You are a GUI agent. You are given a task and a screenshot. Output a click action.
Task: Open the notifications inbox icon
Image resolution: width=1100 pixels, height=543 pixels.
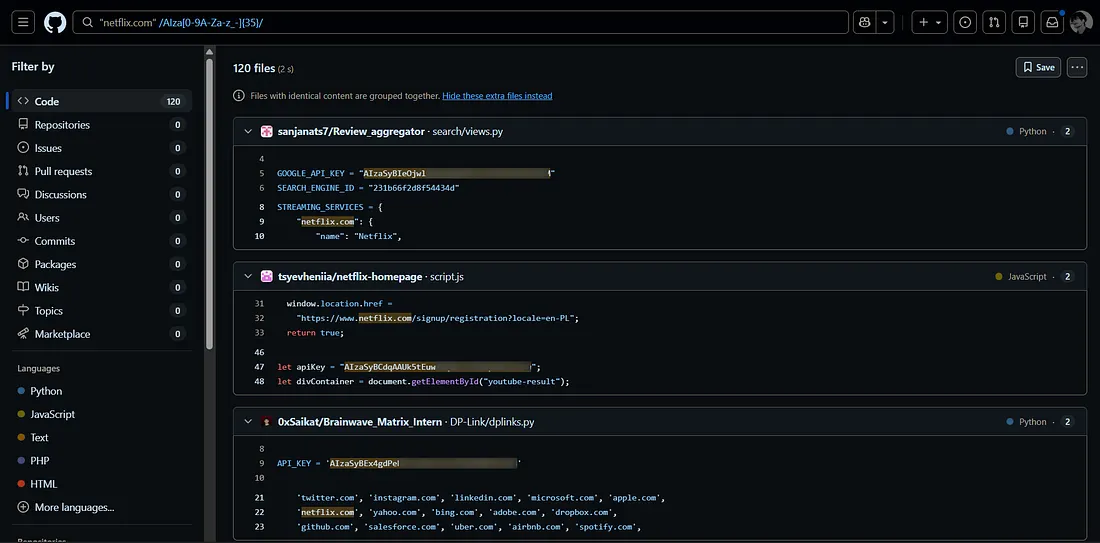(x=1052, y=22)
